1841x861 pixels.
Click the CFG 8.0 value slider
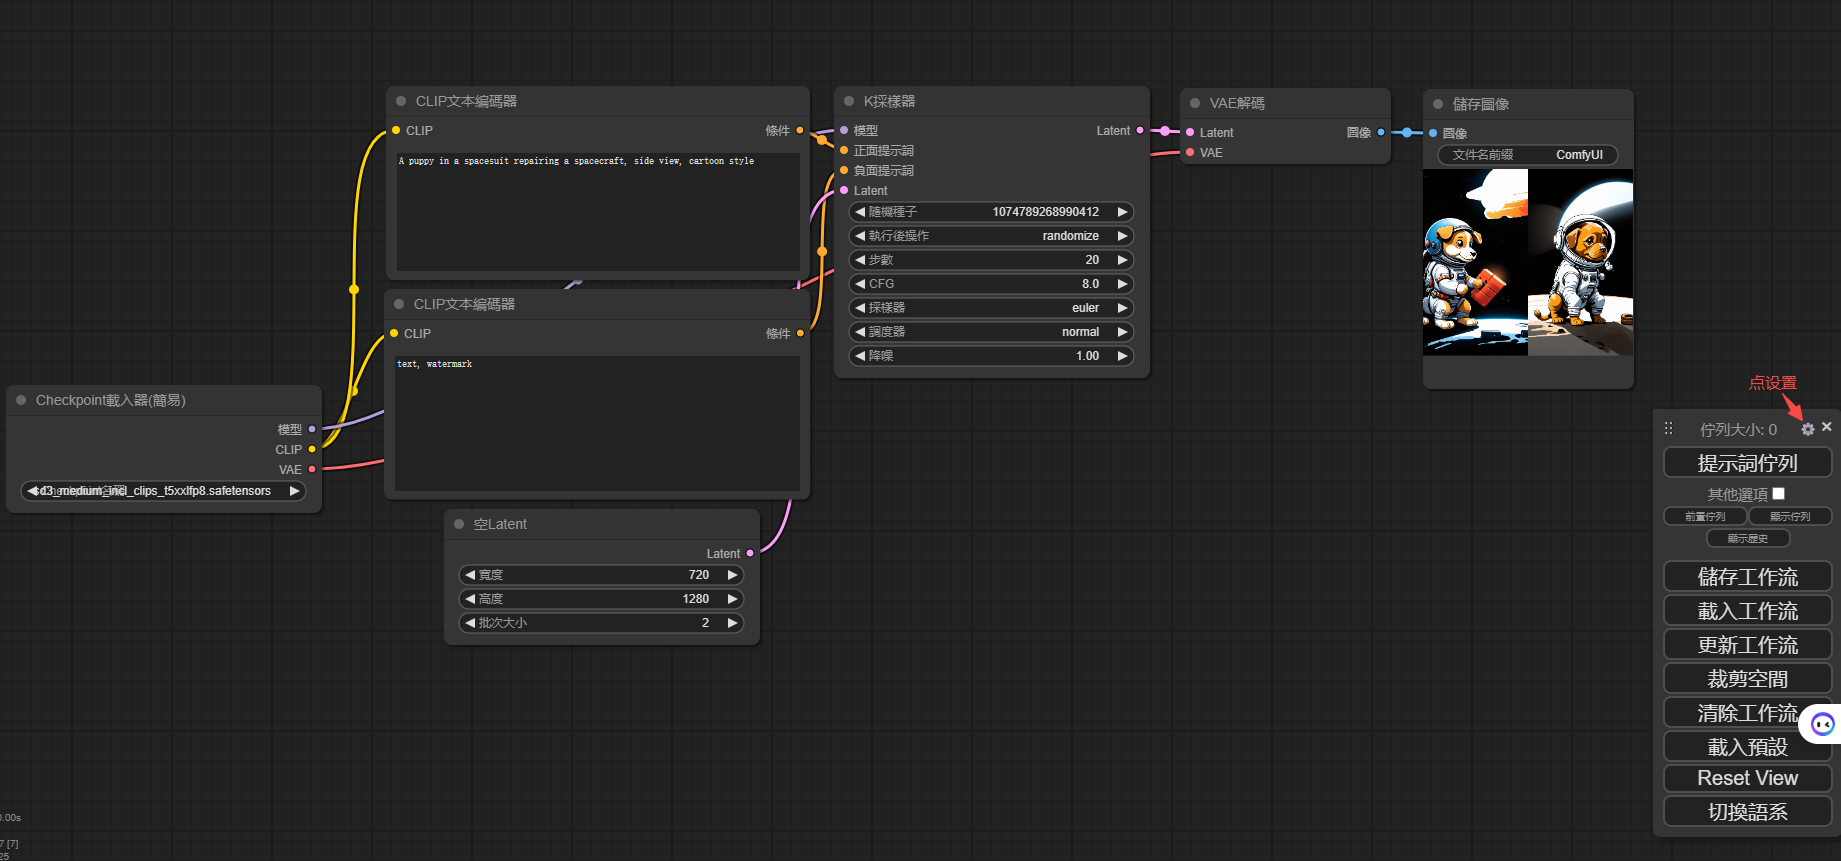click(990, 284)
